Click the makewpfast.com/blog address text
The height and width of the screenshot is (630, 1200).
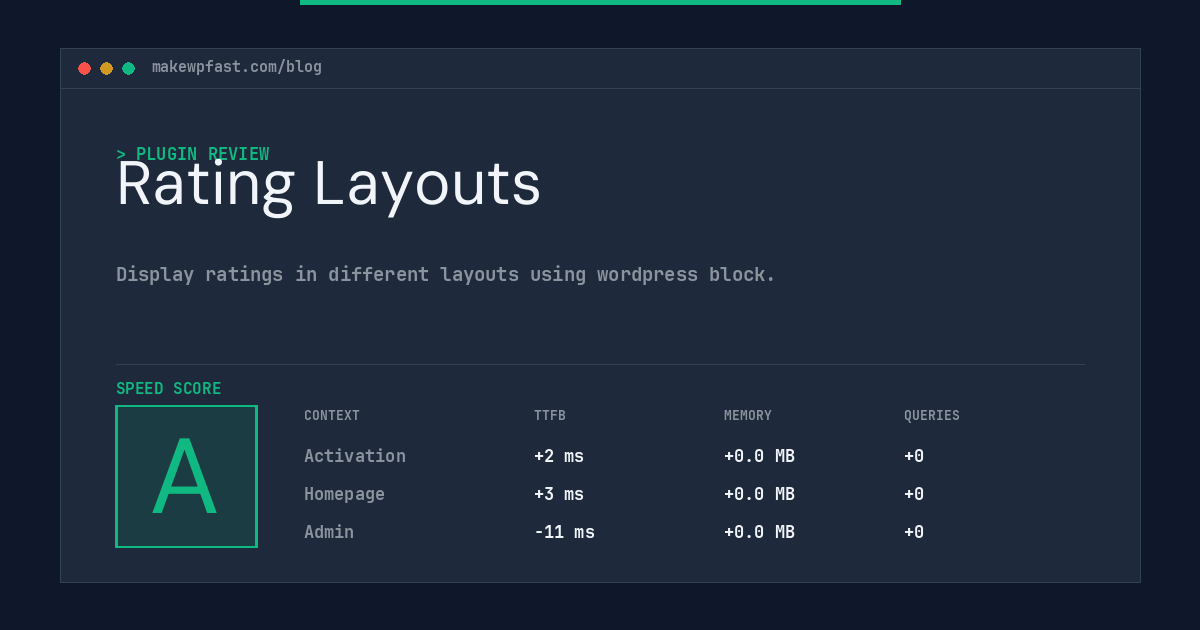237,67
